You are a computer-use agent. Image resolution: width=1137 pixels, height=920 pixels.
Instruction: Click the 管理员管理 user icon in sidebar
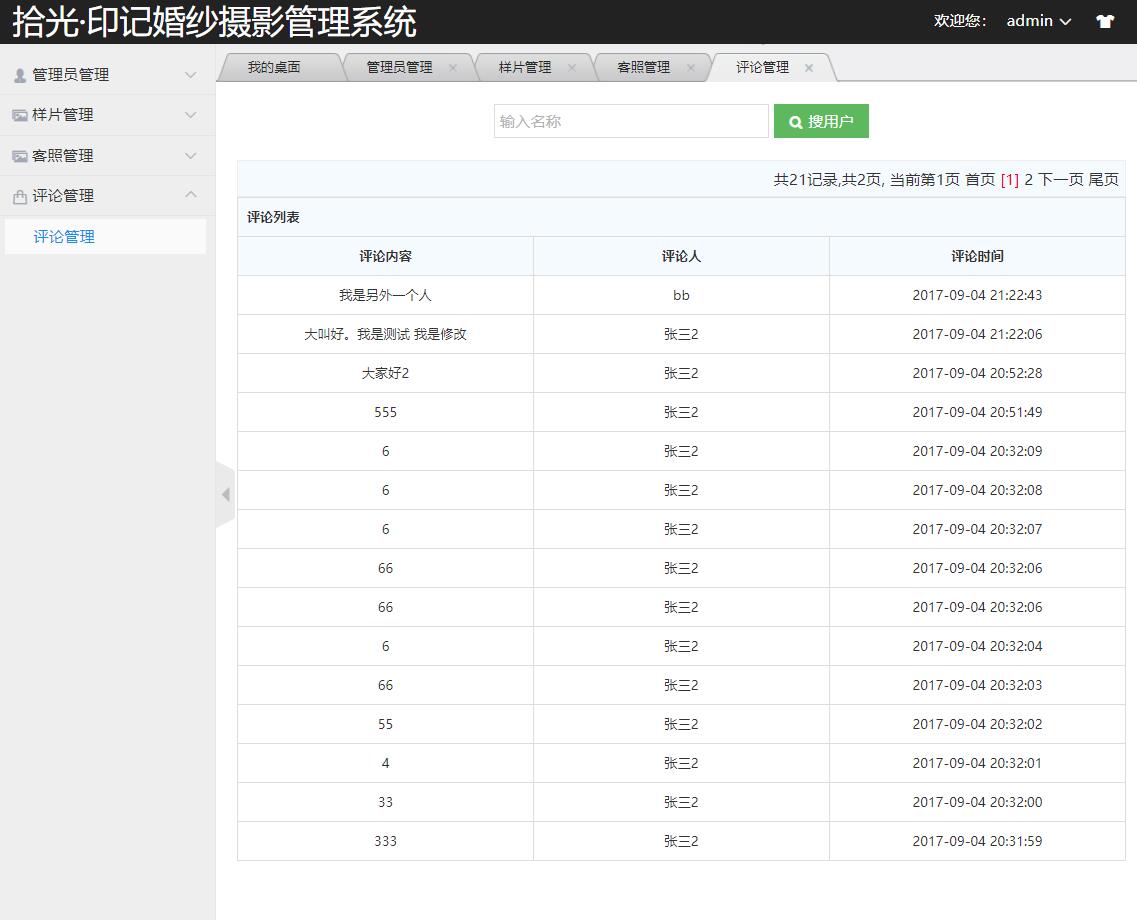(19, 75)
